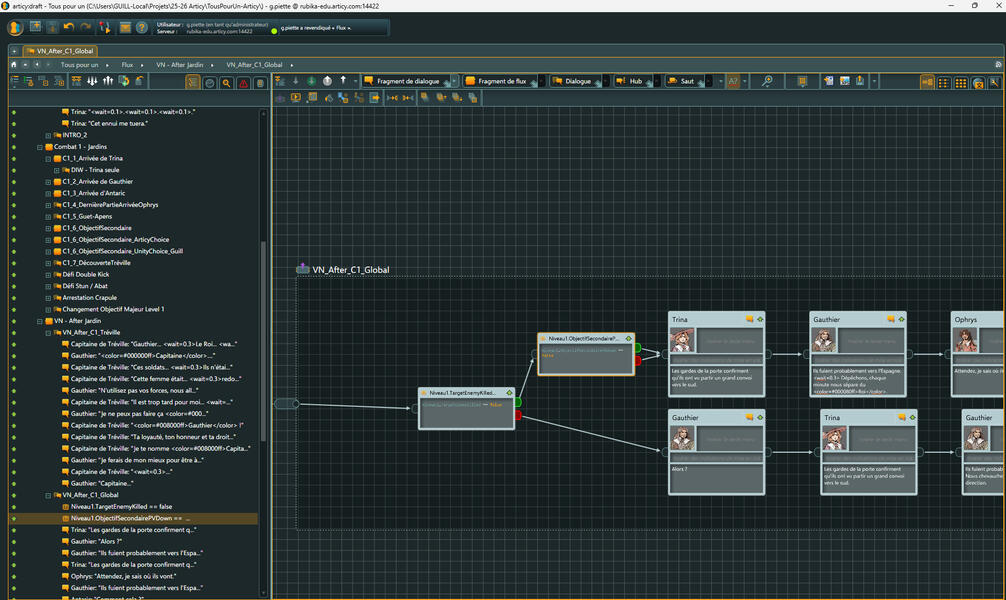Click the red warning triangle icon
The width and height of the screenshot is (1006, 600).
click(x=245, y=83)
